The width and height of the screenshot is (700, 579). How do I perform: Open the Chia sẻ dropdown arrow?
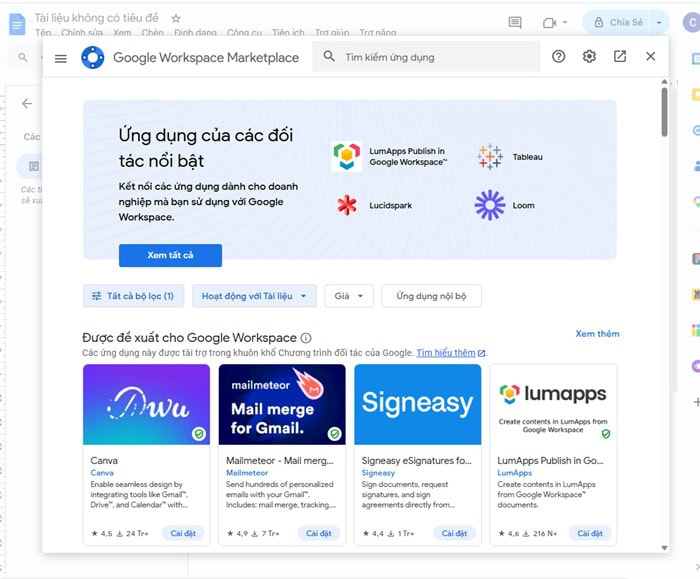[x=659, y=22]
